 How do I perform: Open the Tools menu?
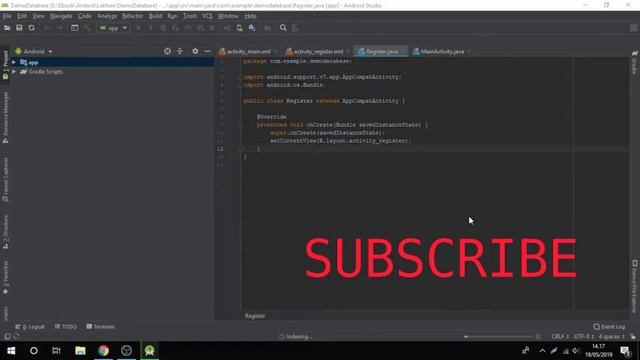(190, 16)
